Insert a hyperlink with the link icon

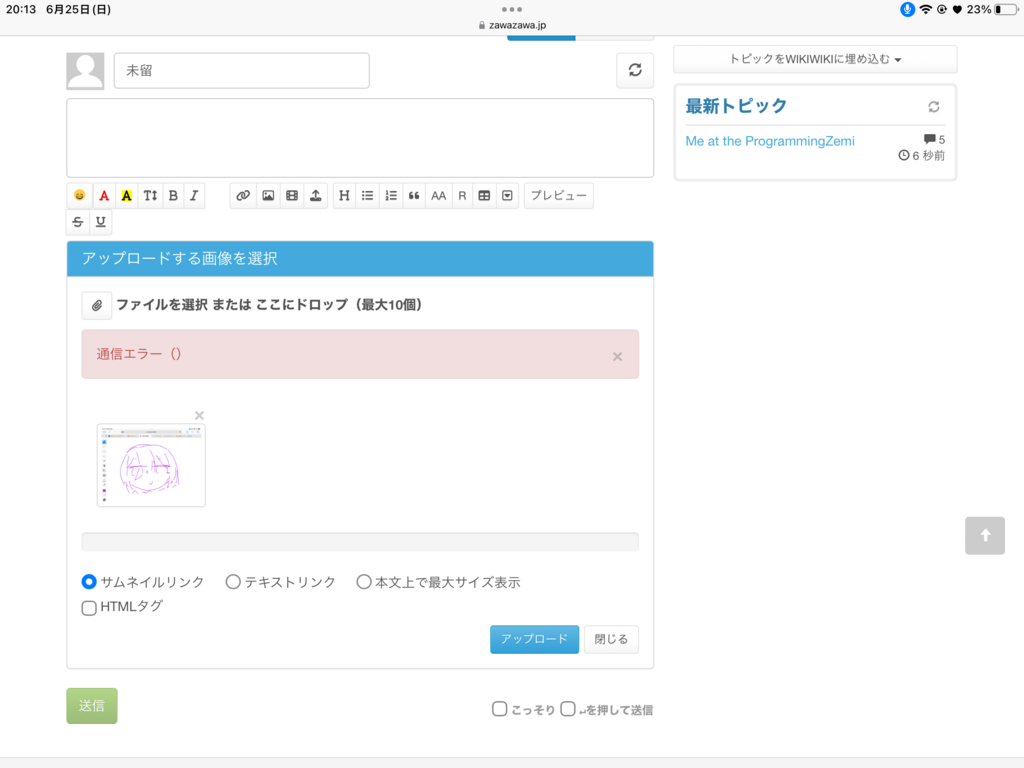[243, 195]
